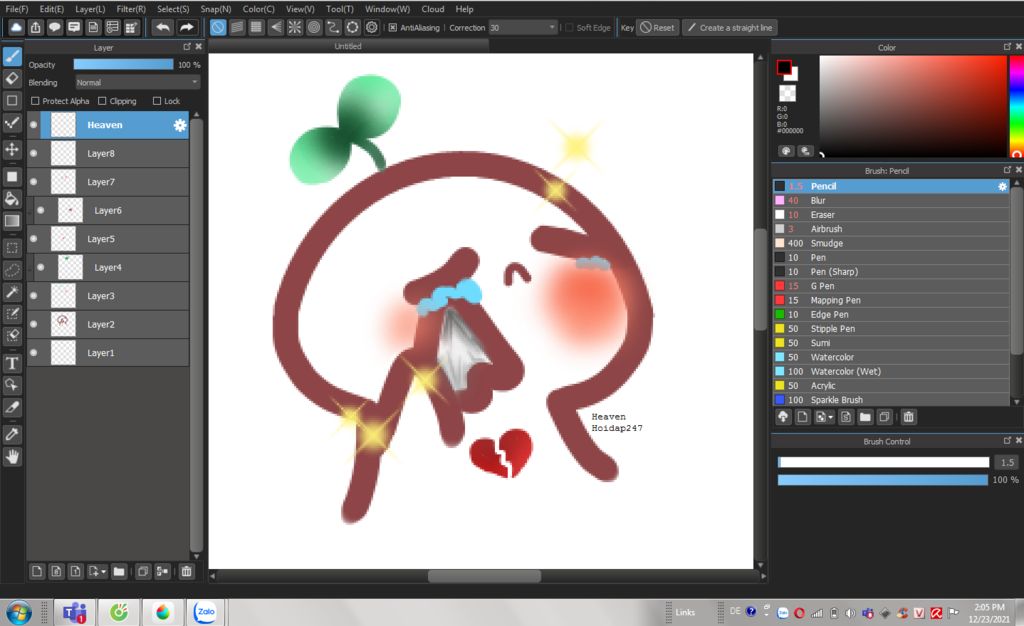Select the Watercolor (Wet) brush
Screen dimensions: 1024x626
click(891, 371)
